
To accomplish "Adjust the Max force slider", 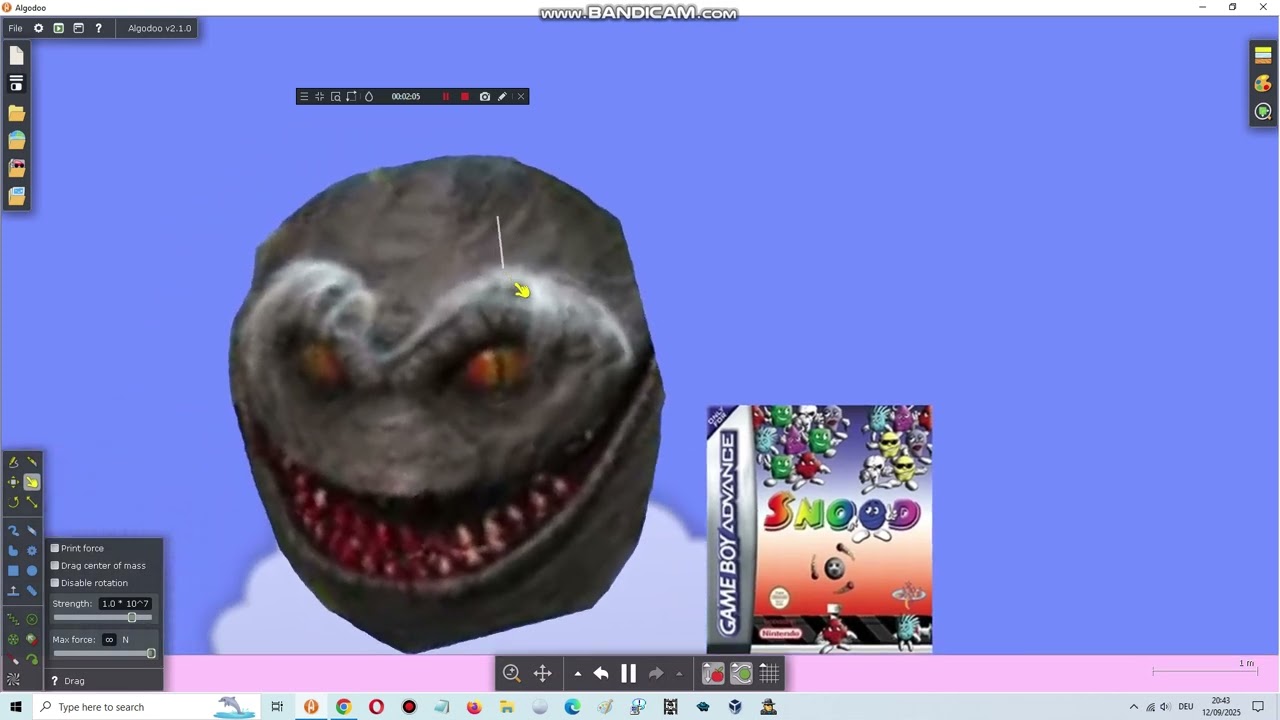I will 104,653.
